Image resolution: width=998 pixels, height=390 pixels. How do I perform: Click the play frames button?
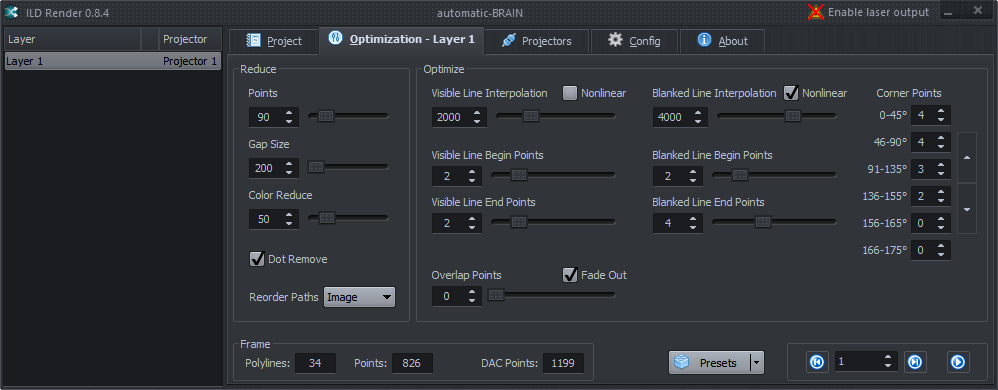coord(958,362)
